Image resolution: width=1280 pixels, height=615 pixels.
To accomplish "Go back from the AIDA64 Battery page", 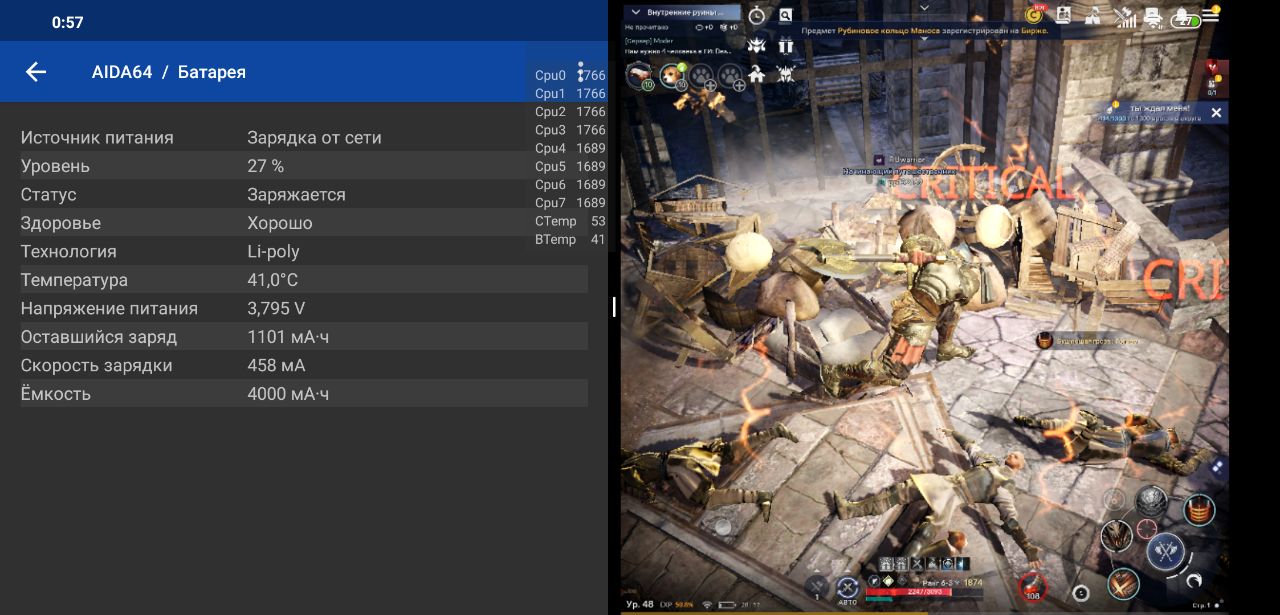I will 36,72.
